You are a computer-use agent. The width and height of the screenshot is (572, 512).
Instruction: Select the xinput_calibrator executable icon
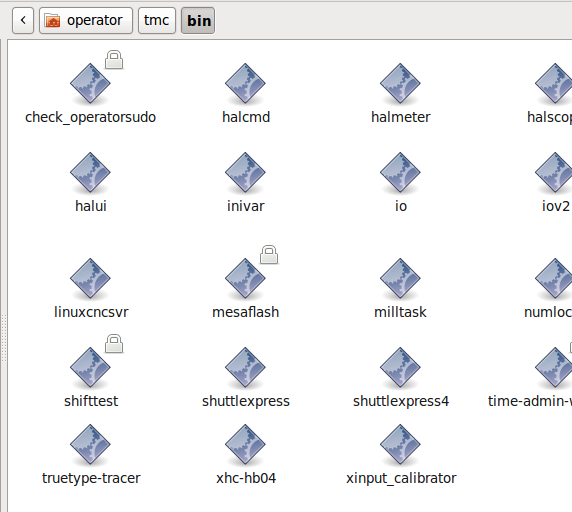pos(400,445)
